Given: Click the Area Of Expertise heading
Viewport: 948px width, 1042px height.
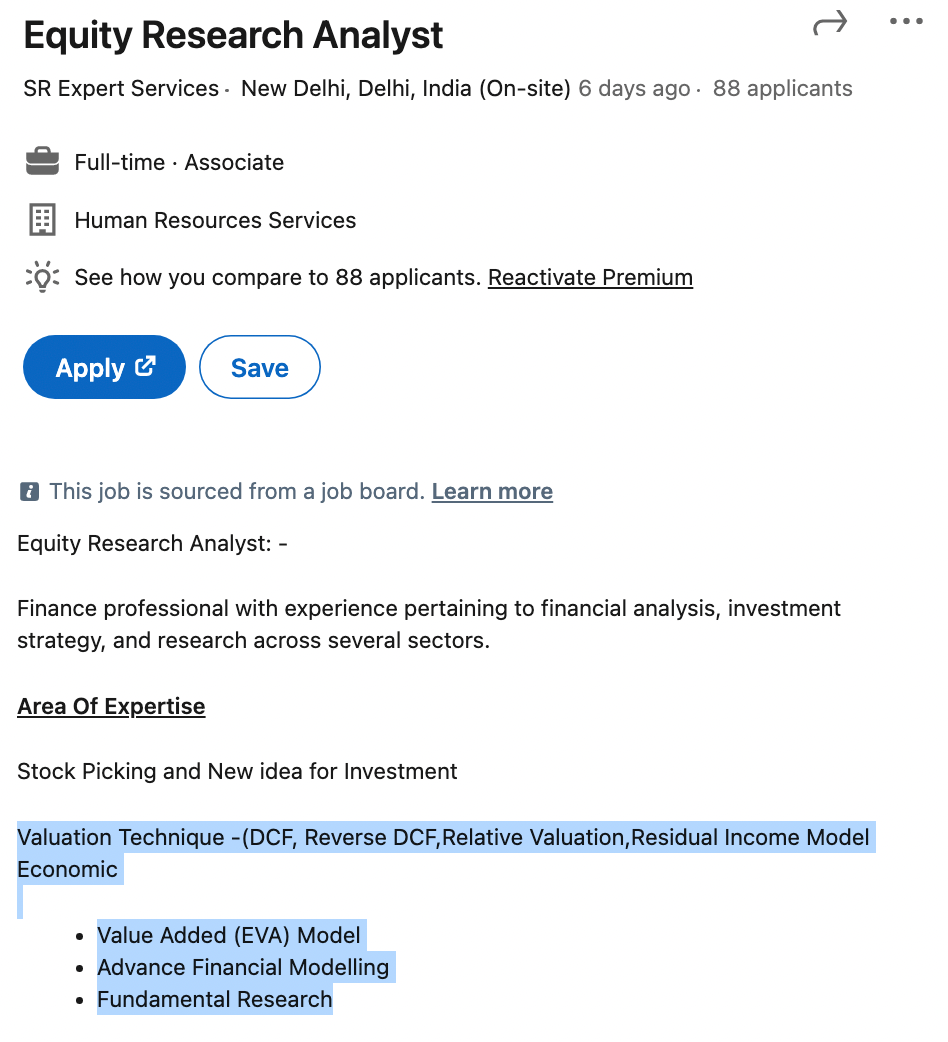Looking at the screenshot, I should coord(111,707).
